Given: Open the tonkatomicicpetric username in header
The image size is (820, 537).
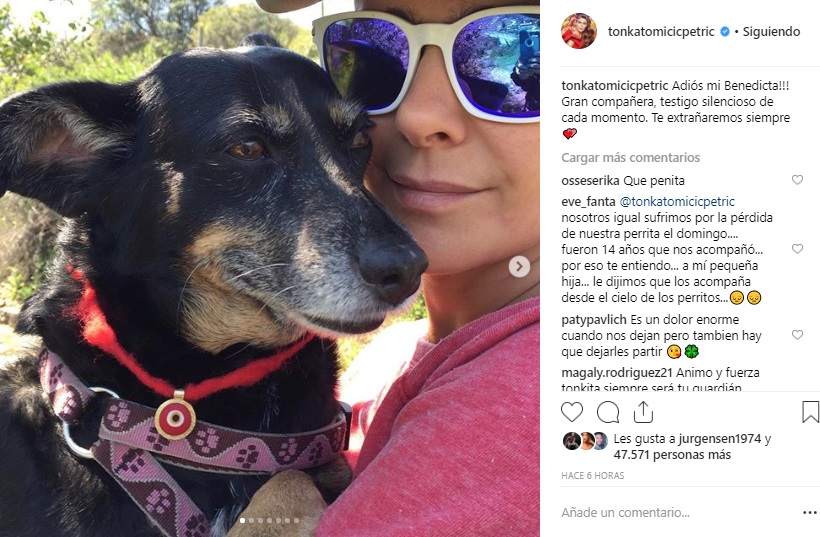Looking at the screenshot, I should [x=661, y=32].
